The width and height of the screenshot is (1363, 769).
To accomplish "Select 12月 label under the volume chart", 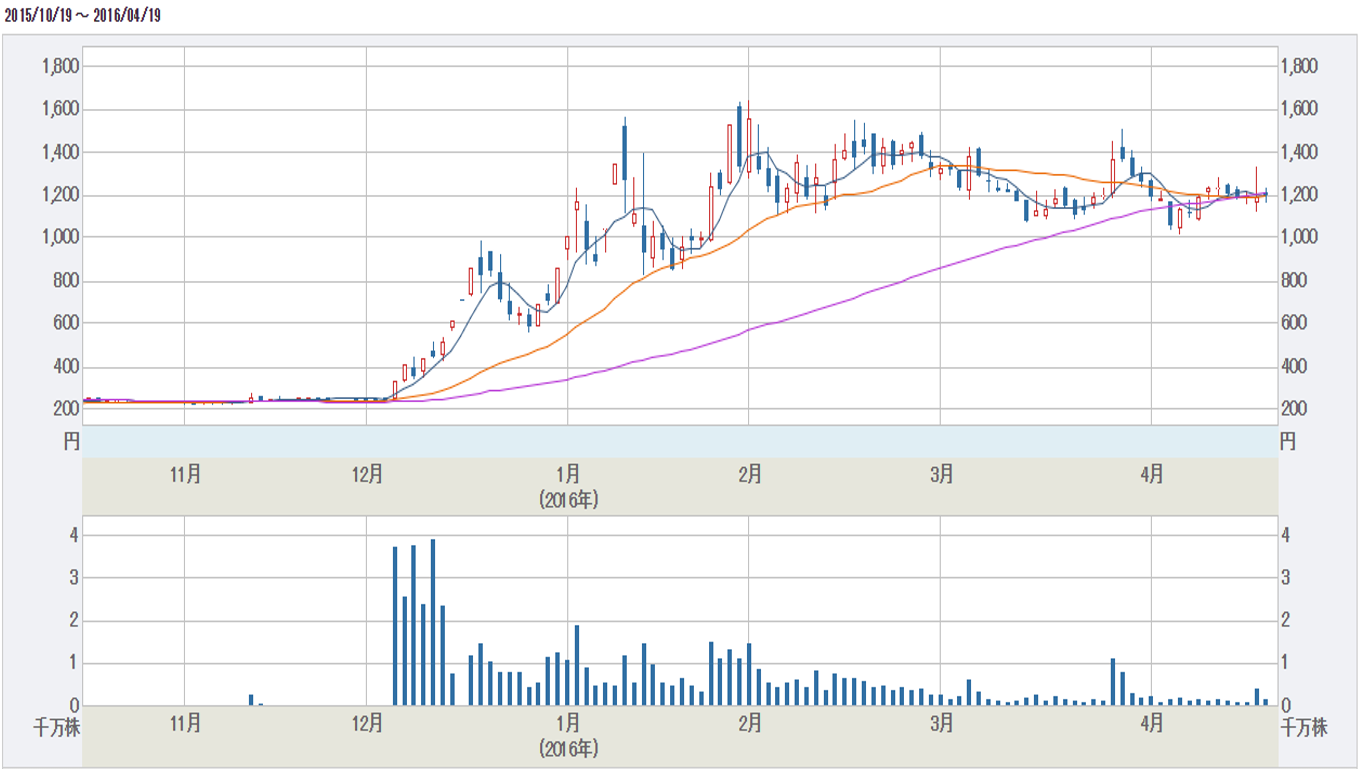I will [x=367, y=723].
